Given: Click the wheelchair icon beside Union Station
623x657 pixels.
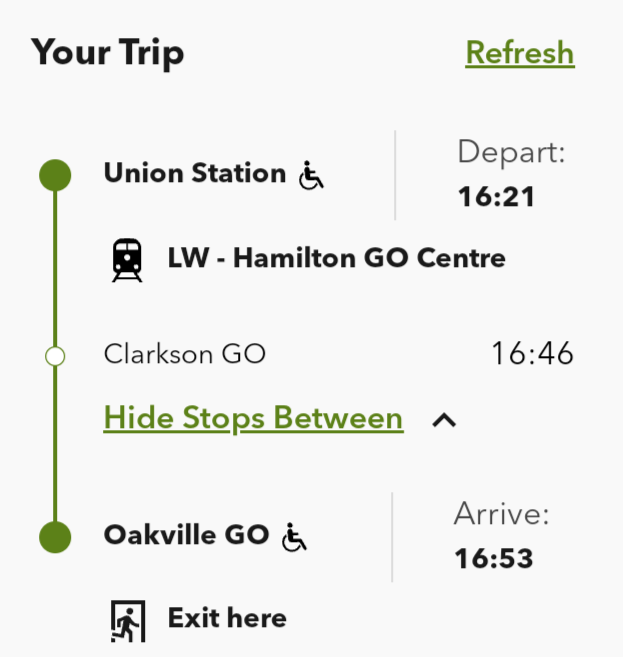Looking at the screenshot, I should pyautogui.click(x=312, y=177).
